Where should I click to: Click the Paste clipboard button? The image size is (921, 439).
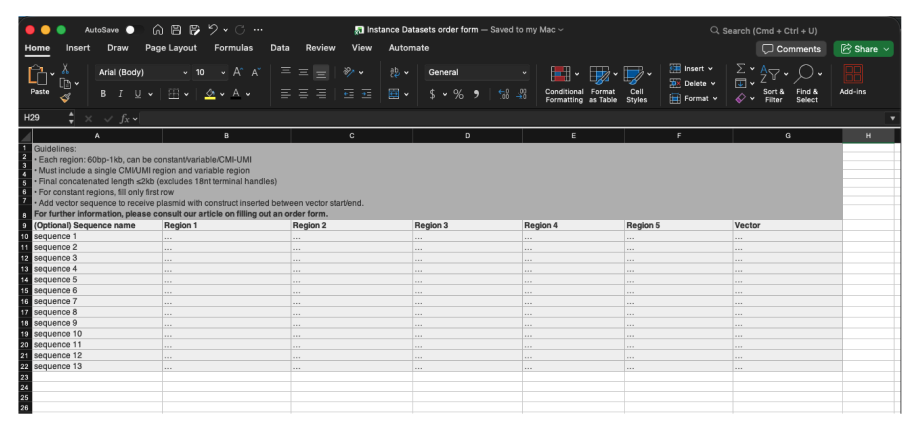click(39, 80)
